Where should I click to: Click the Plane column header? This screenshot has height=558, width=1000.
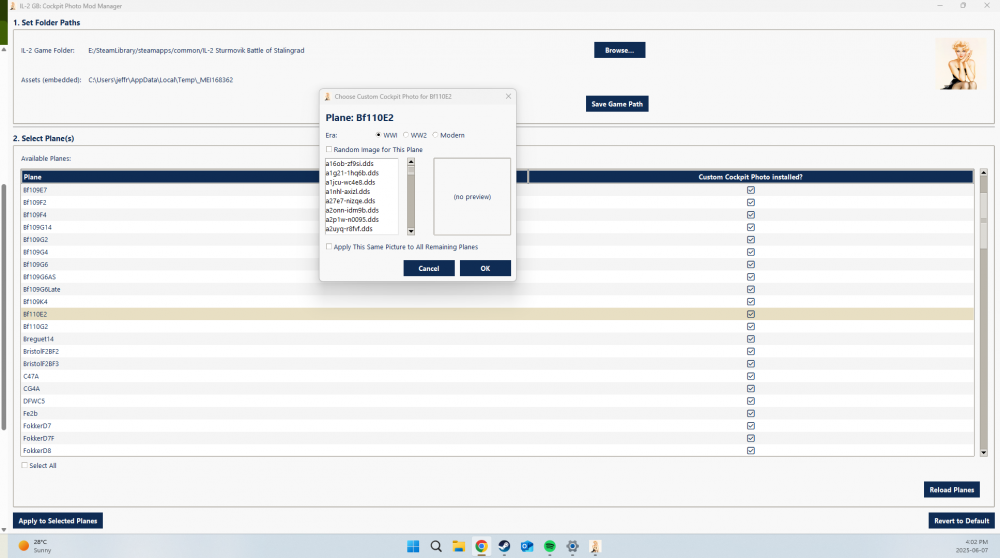tap(274, 177)
